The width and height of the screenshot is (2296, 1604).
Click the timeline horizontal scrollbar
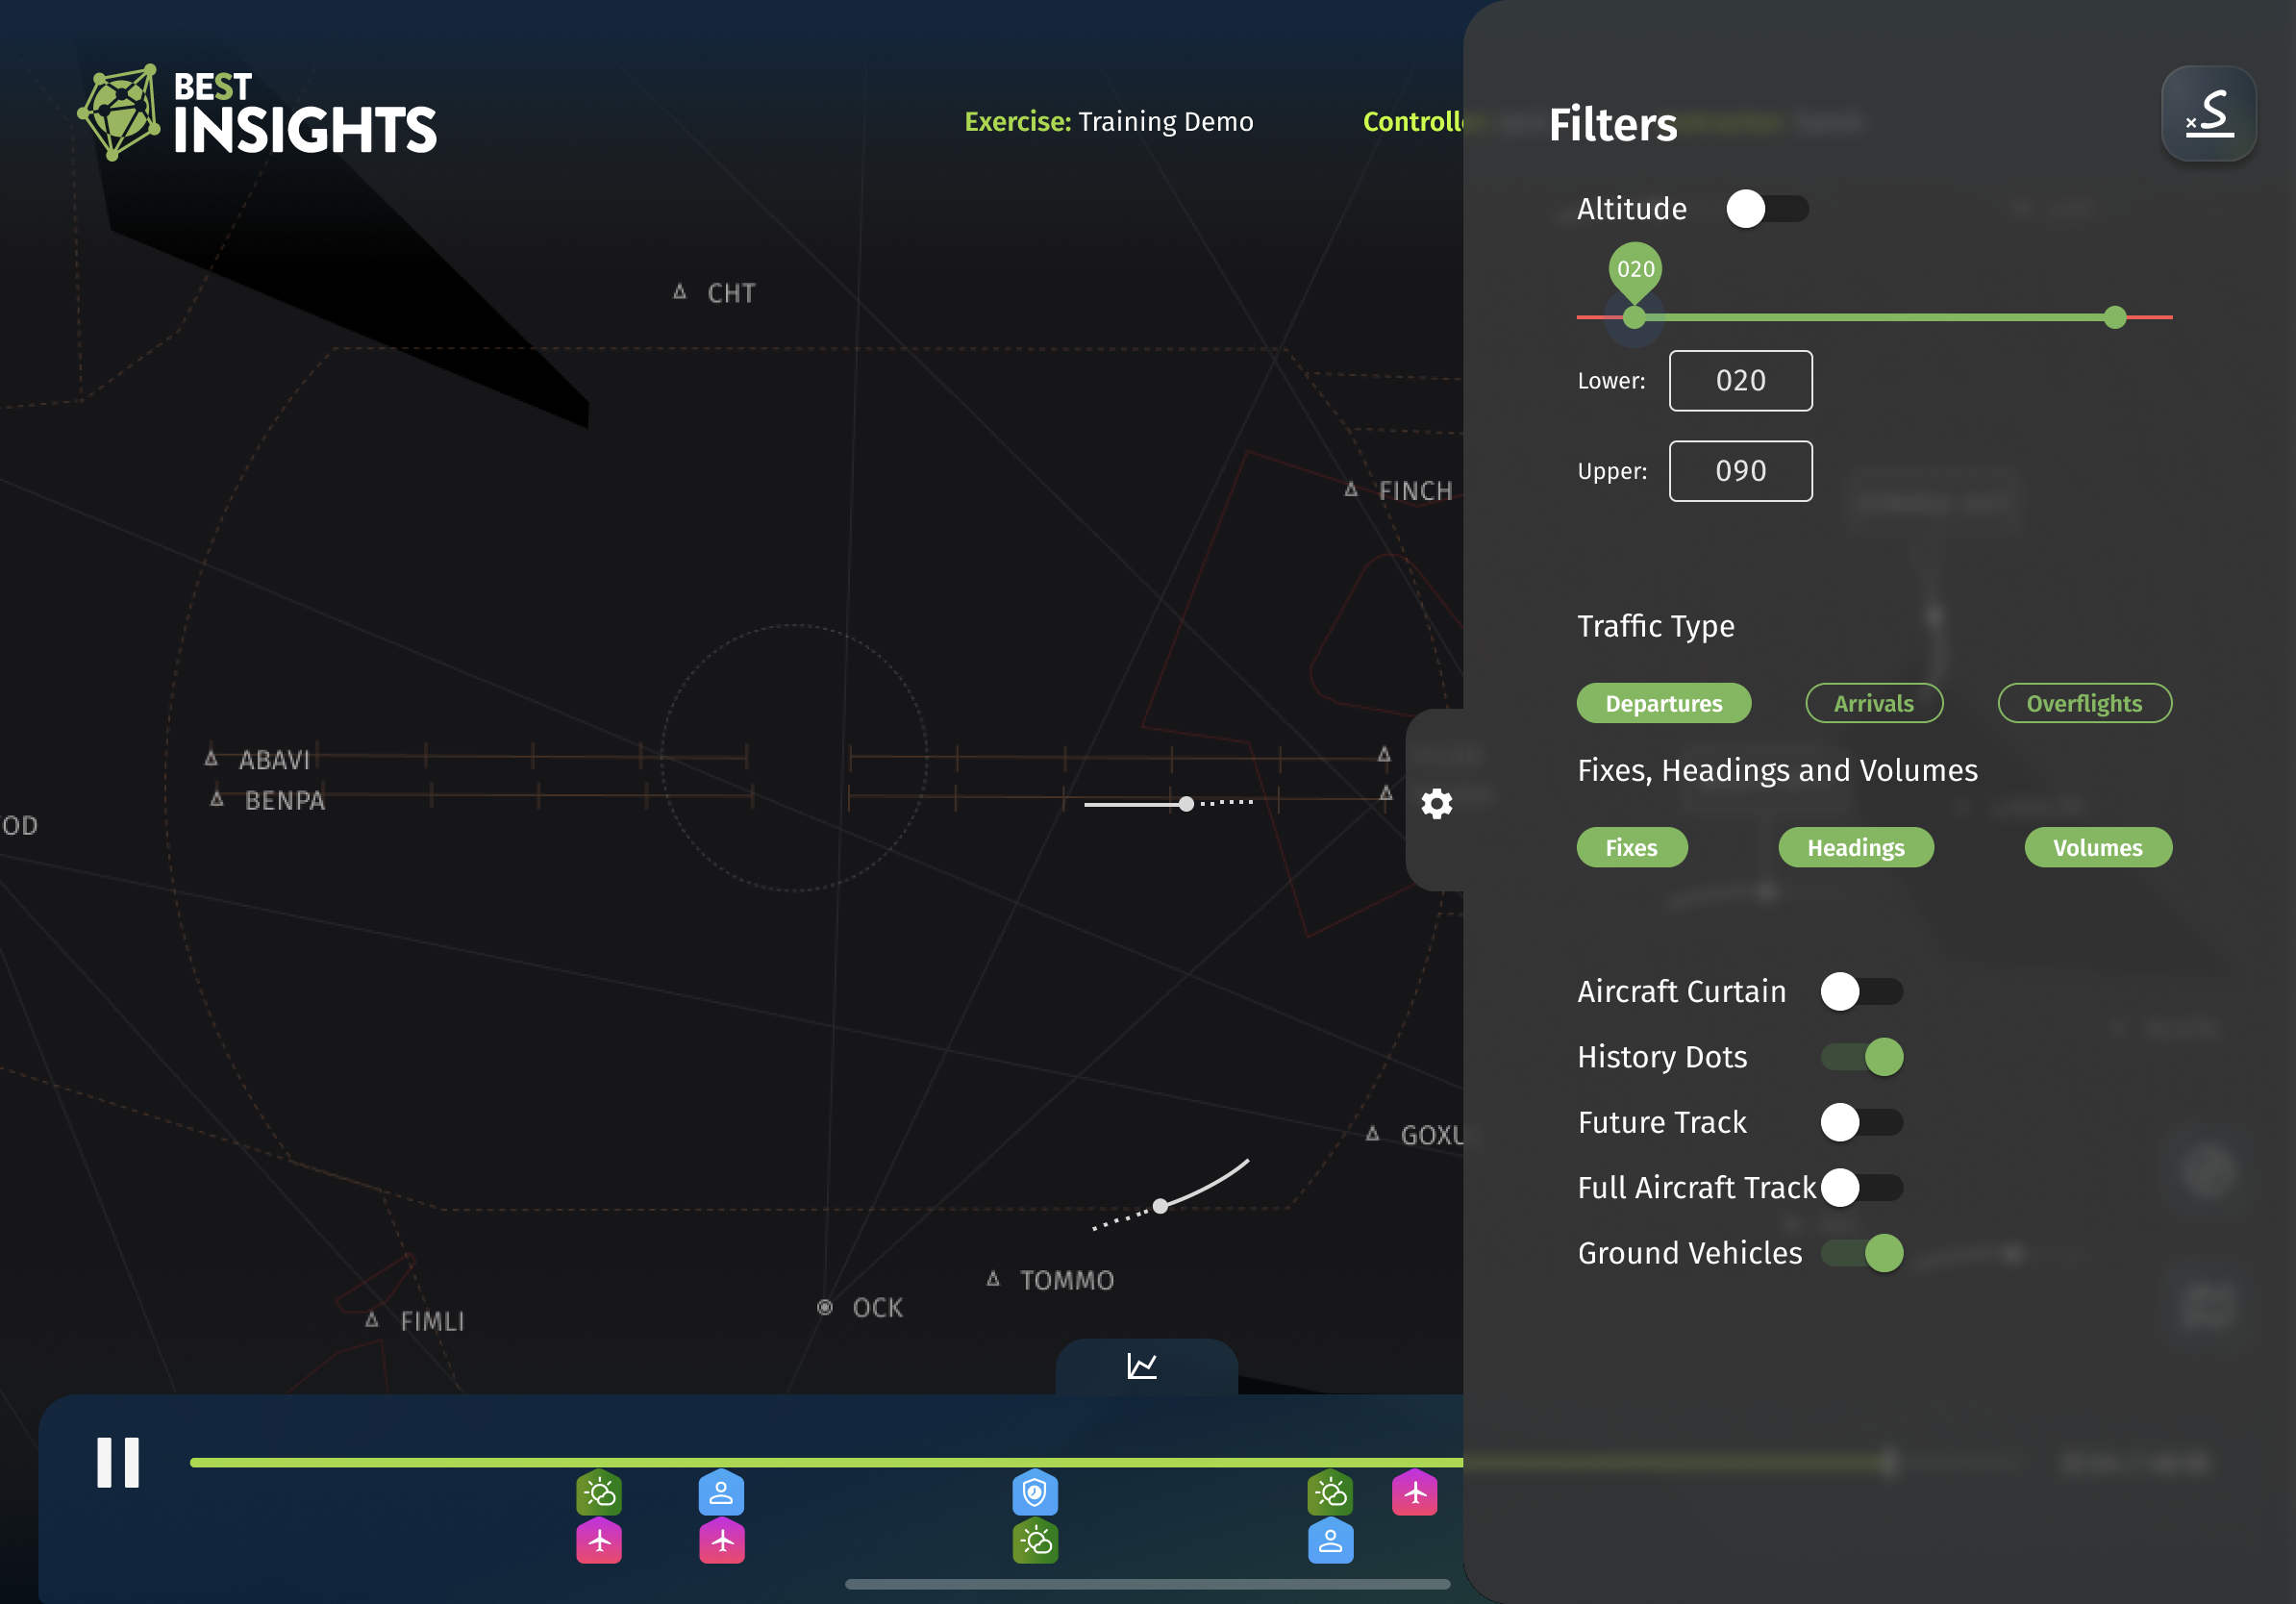point(1147,1584)
